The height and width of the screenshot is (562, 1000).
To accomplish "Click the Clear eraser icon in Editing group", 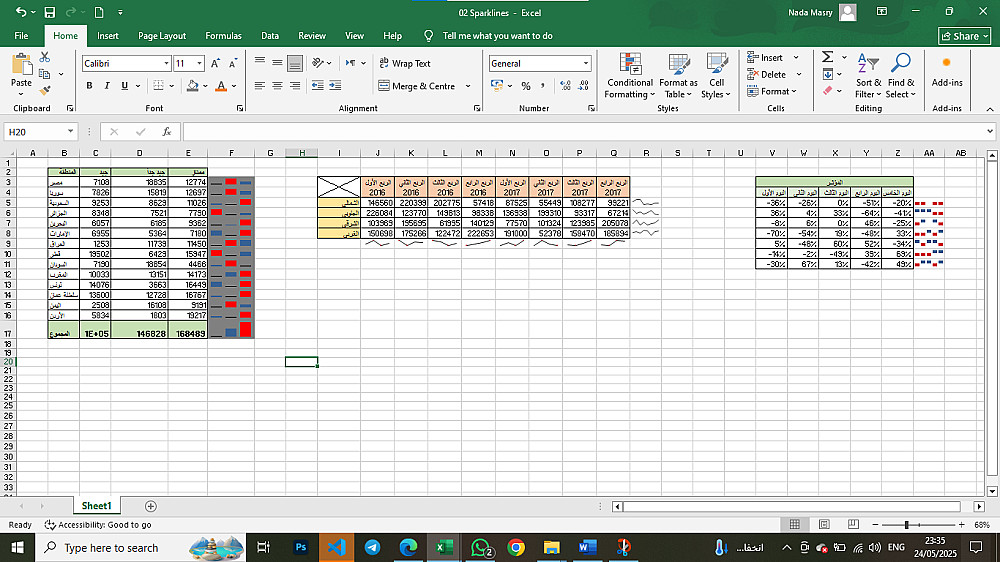I will coord(828,91).
